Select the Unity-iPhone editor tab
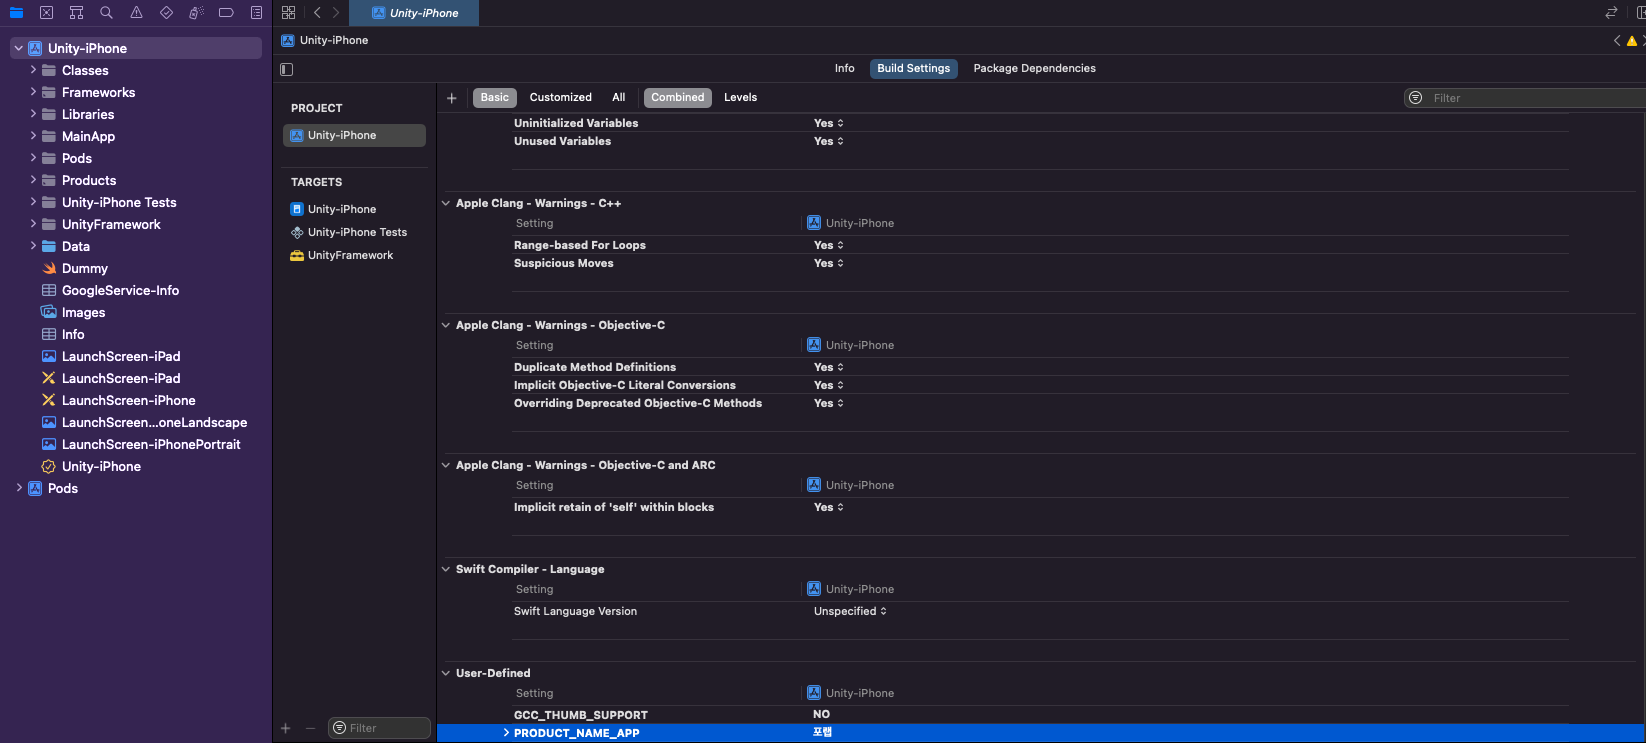 tap(414, 13)
